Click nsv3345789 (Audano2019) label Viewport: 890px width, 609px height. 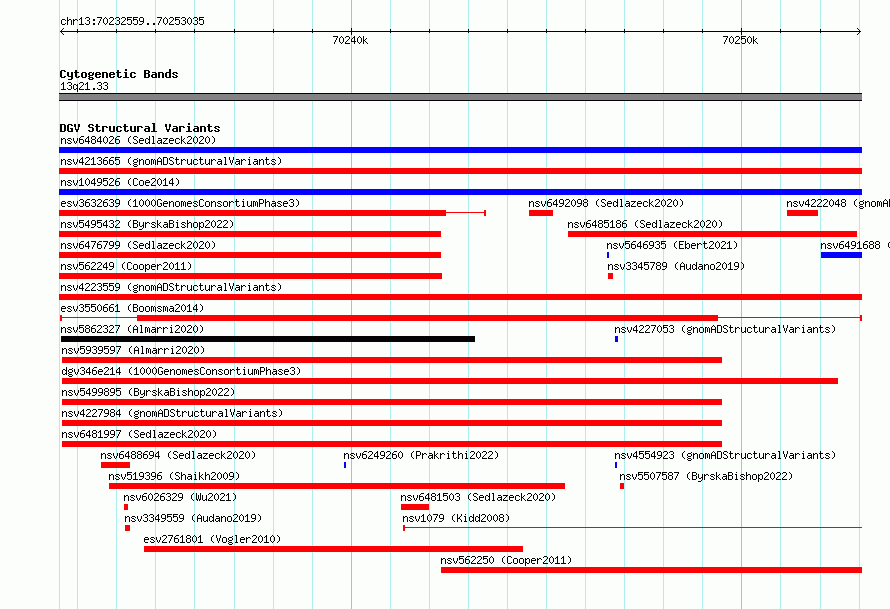676,266
